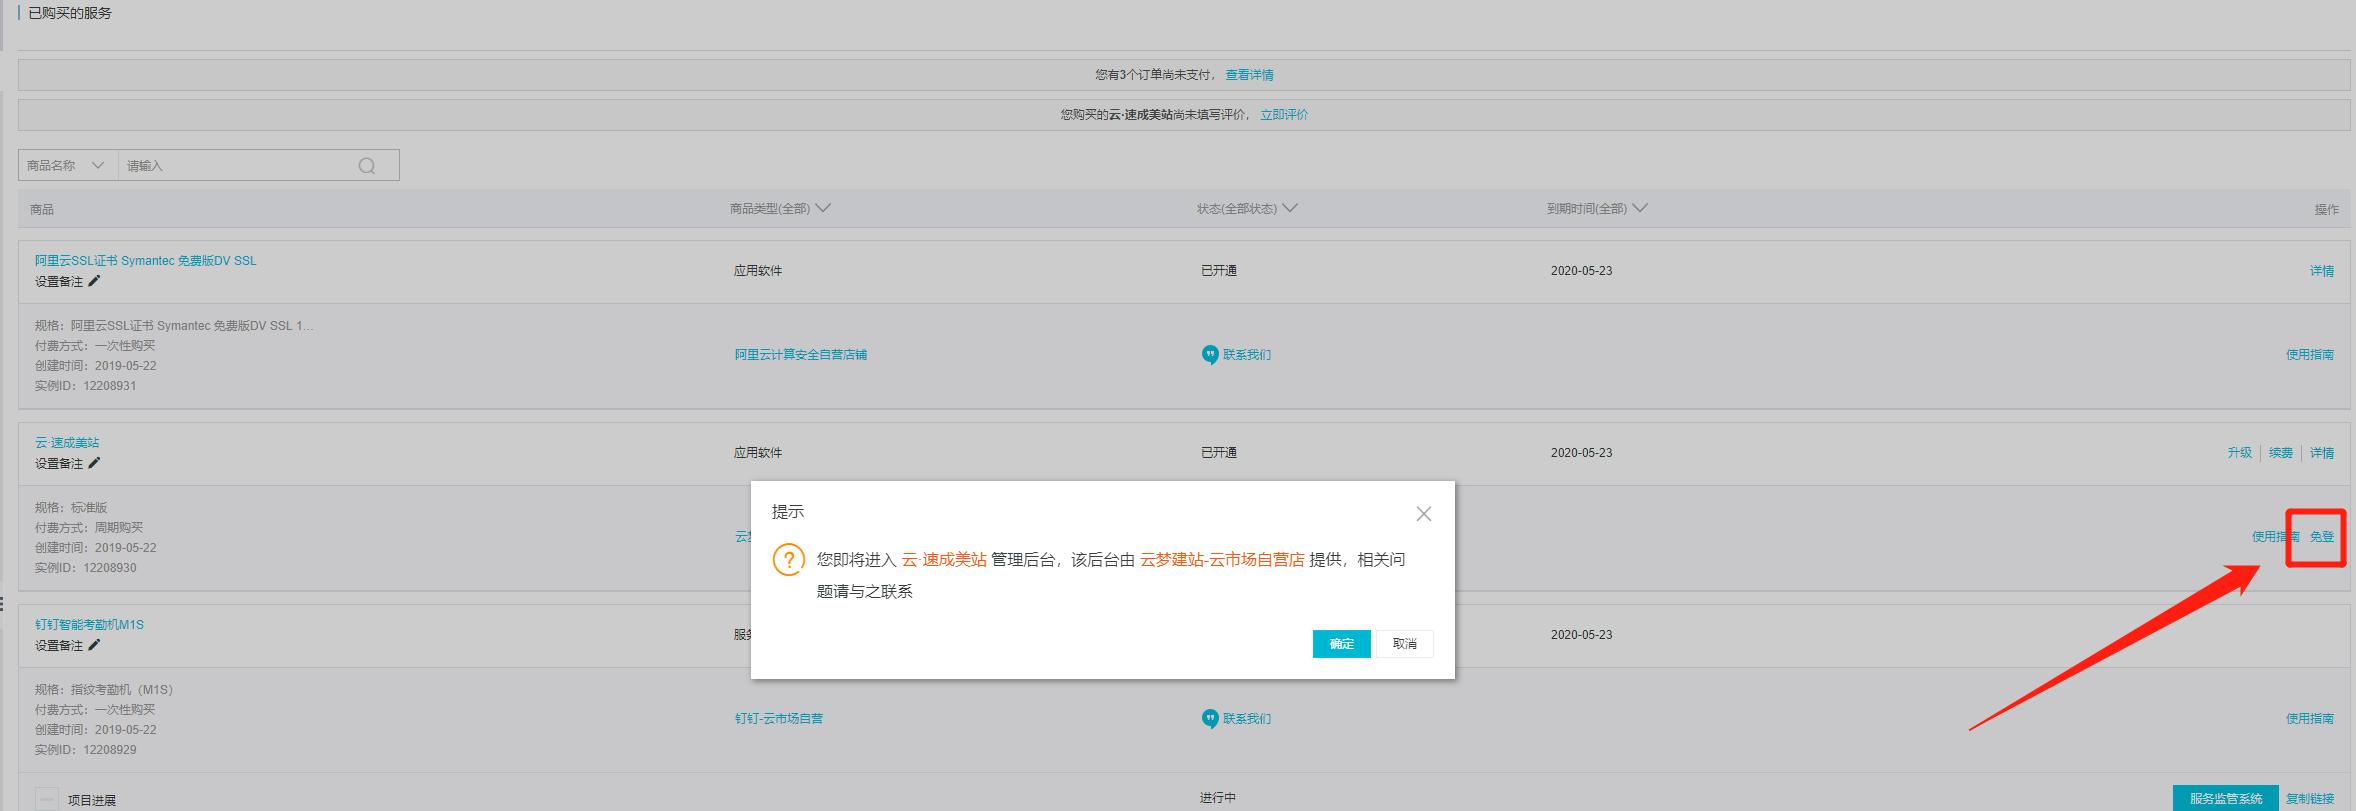The width and height of the screenshot is (2356, 811).
Task: Click 免登 link for 云·速成美站
Action: 2322,537
